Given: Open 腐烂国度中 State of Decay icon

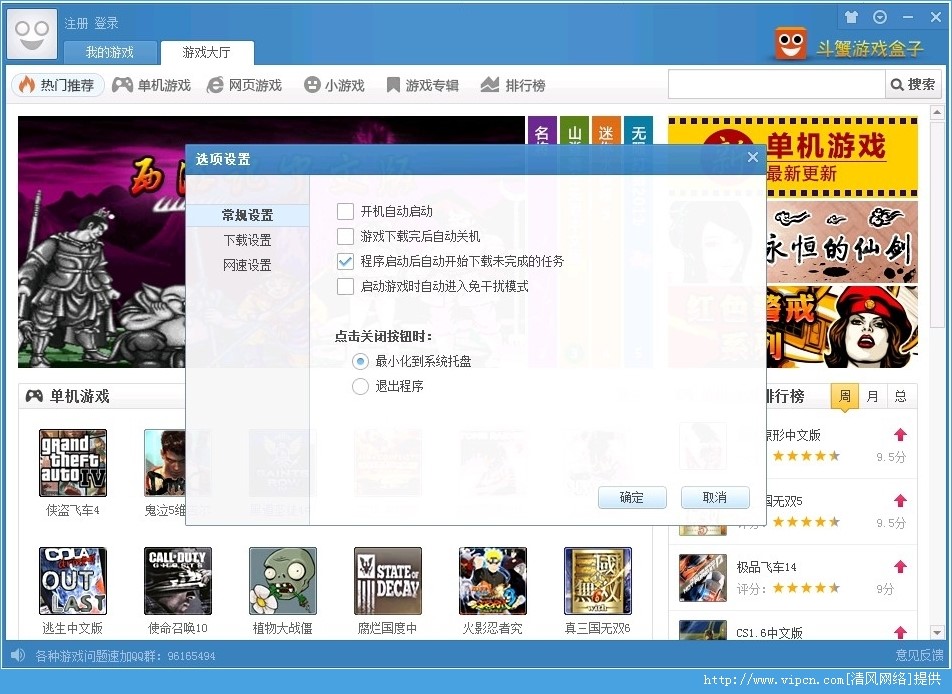Looking at the screenshot, I should pos(388,581).
